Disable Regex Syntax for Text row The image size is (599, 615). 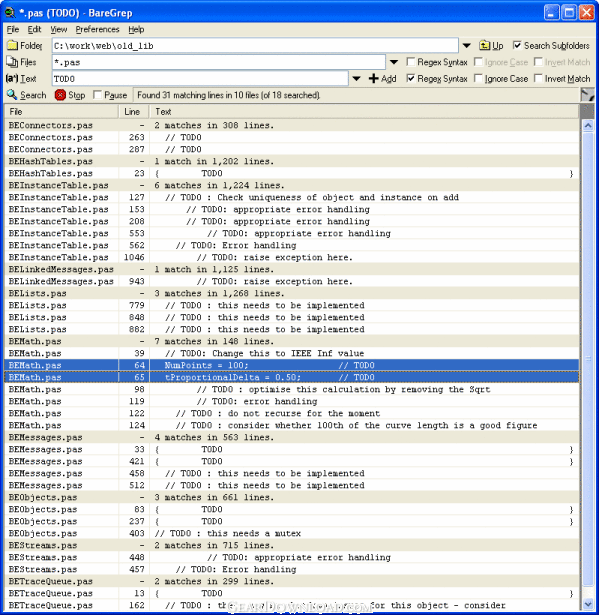point(411,78)
